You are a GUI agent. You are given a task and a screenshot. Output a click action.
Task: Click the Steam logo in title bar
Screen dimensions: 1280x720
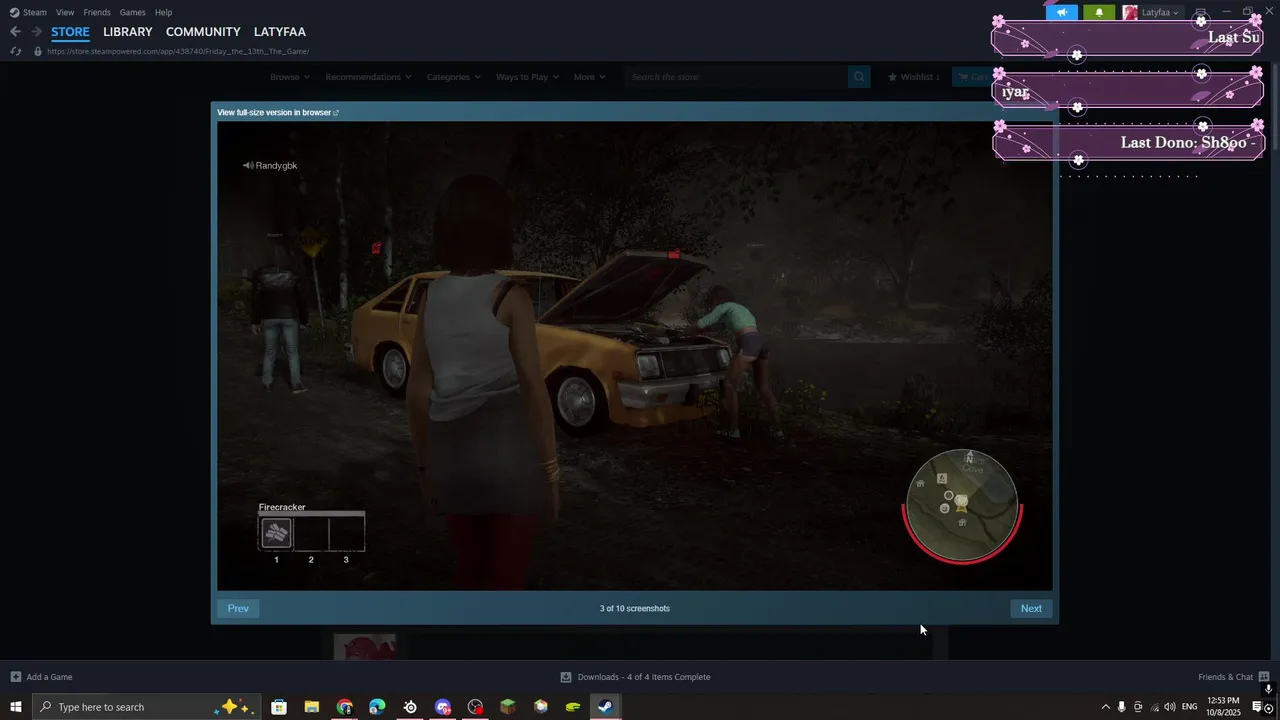(x=14, y=12)
